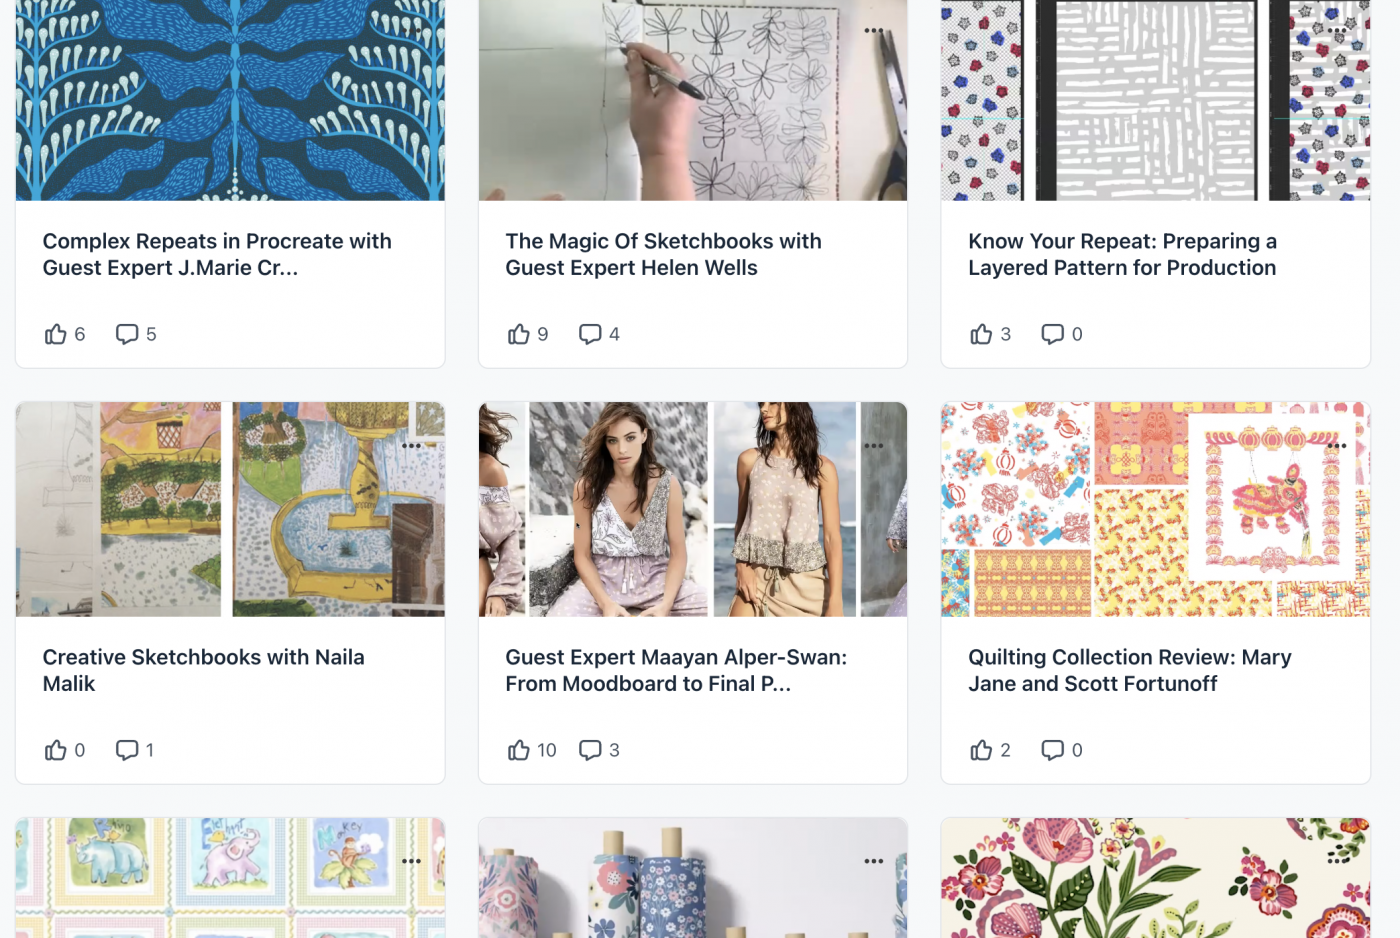Like the "Creative Sketchbooks with Naila Malik" post
The image size is (1400, 938).
tap(55, 749)
